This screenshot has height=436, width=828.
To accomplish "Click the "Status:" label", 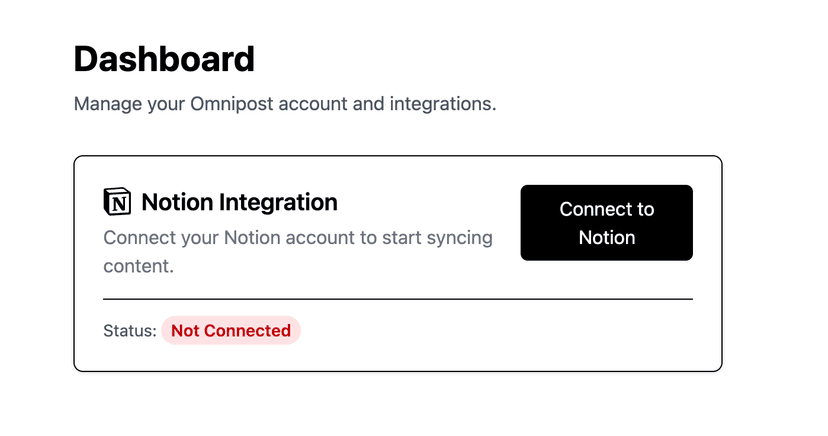I will 129,331.
